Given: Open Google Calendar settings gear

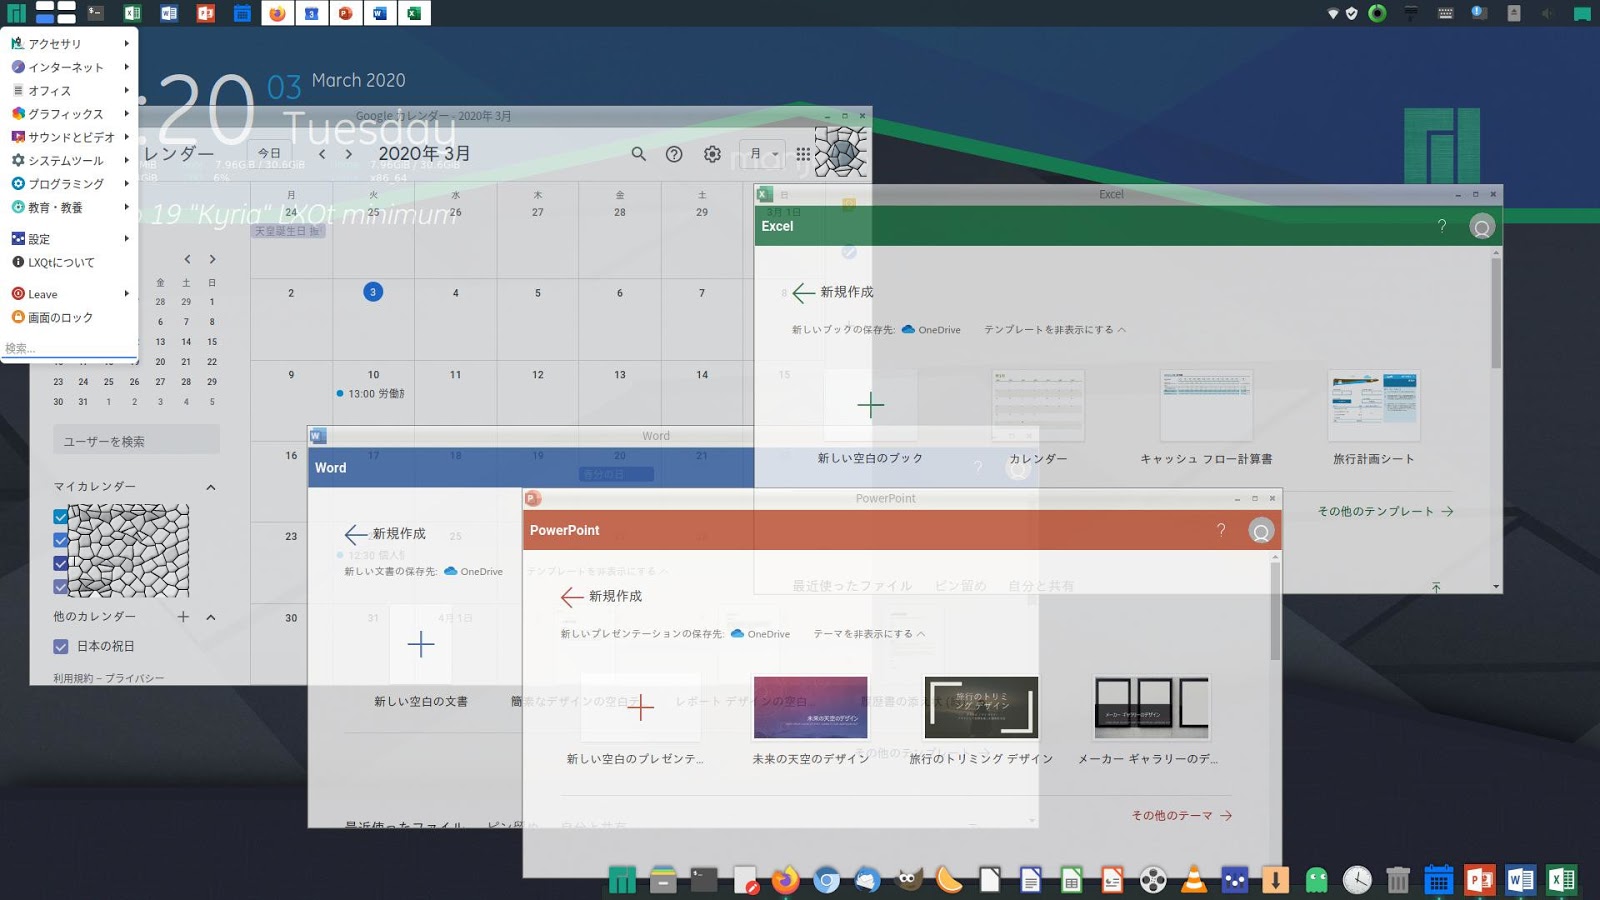Looking at the screenshot, I should point(712,154).
